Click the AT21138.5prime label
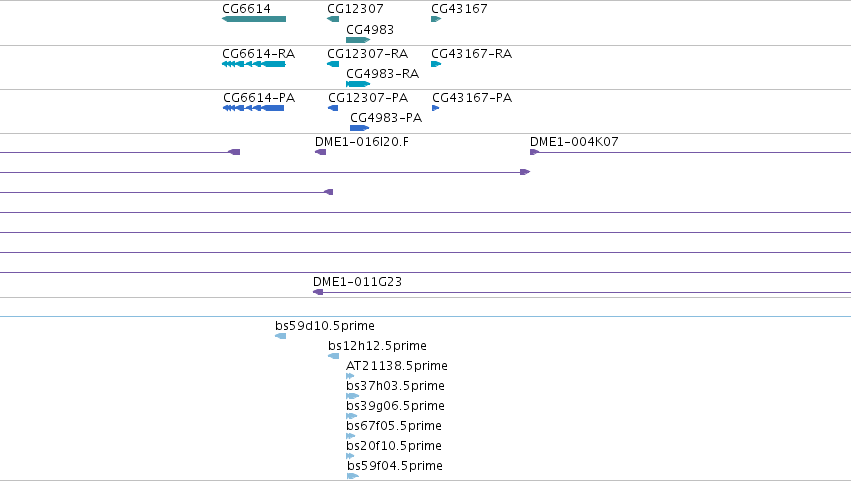This screenshot has width=851, height=481. click(x=397, y=366)
